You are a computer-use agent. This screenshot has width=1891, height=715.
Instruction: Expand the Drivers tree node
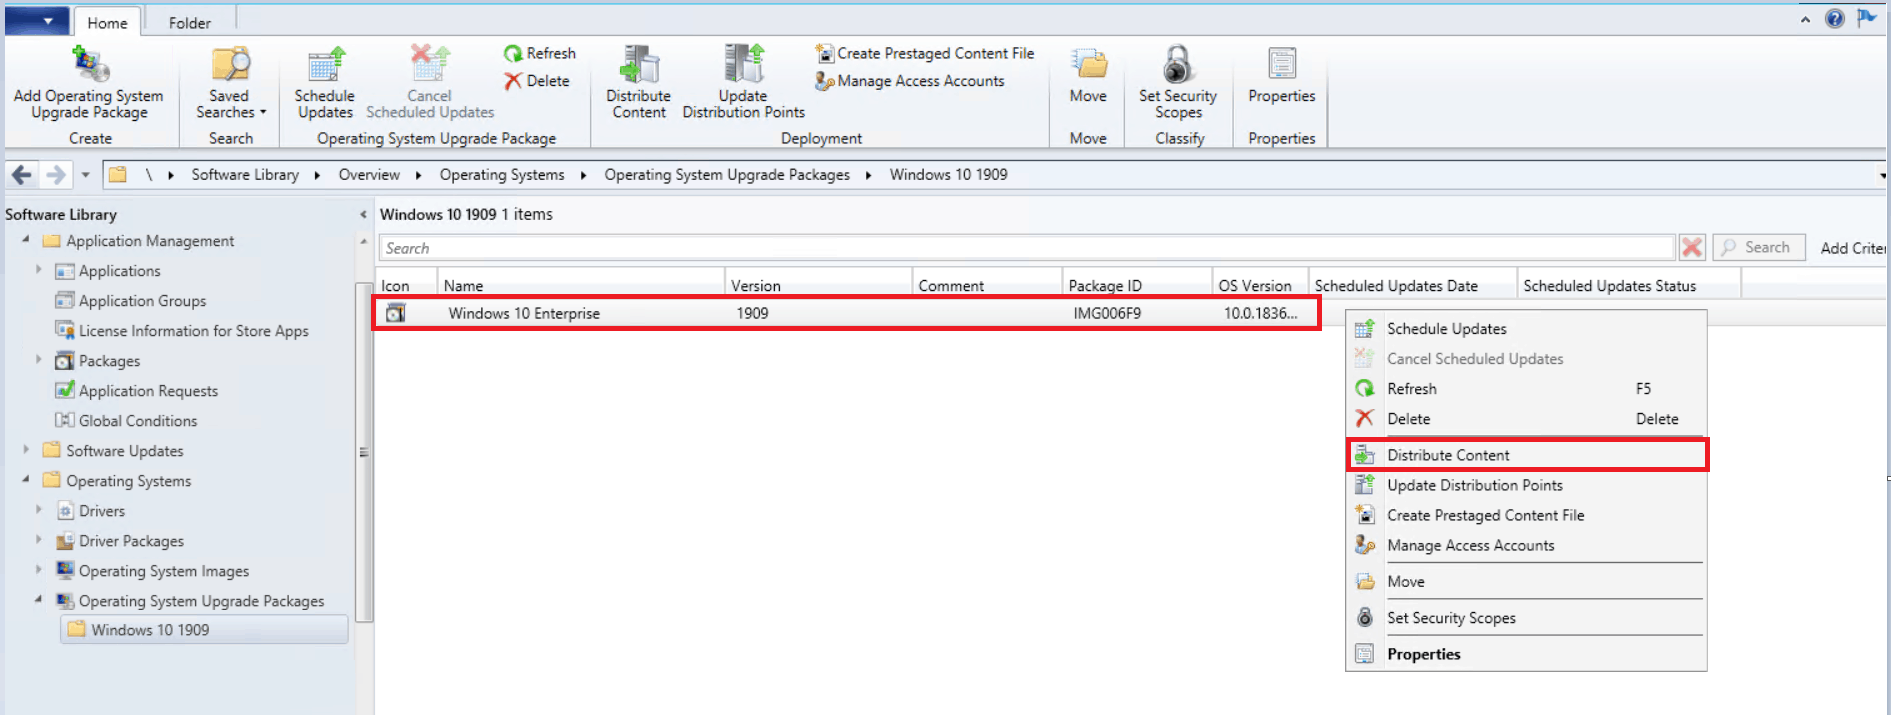pos(39,510)
